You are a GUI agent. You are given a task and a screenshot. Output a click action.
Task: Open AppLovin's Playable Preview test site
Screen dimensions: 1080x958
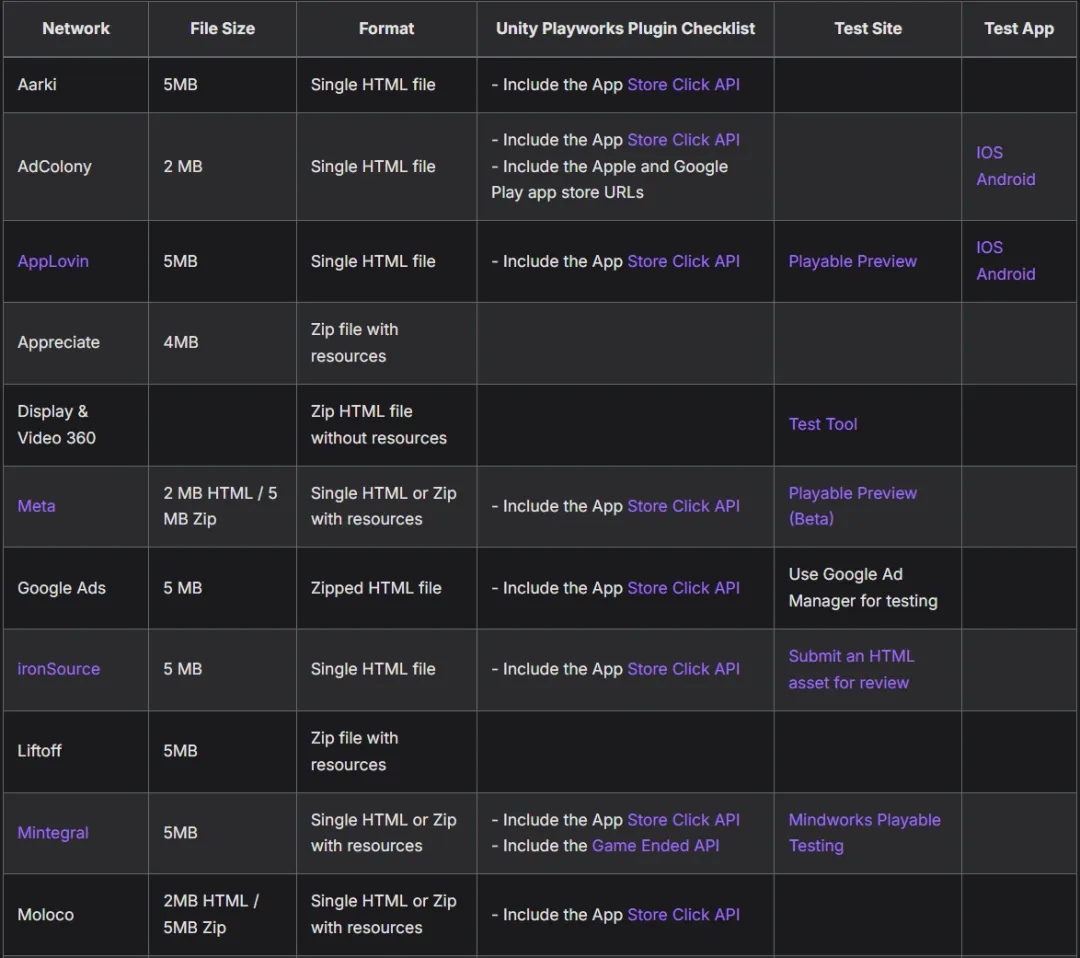[852, 261]
